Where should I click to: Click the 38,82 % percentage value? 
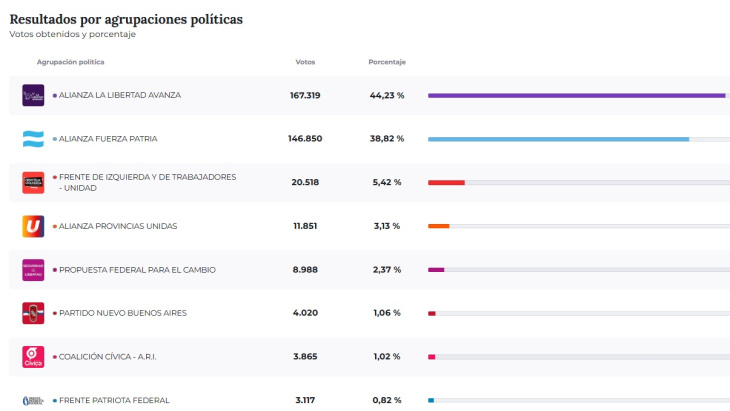[x=386, y=139]
